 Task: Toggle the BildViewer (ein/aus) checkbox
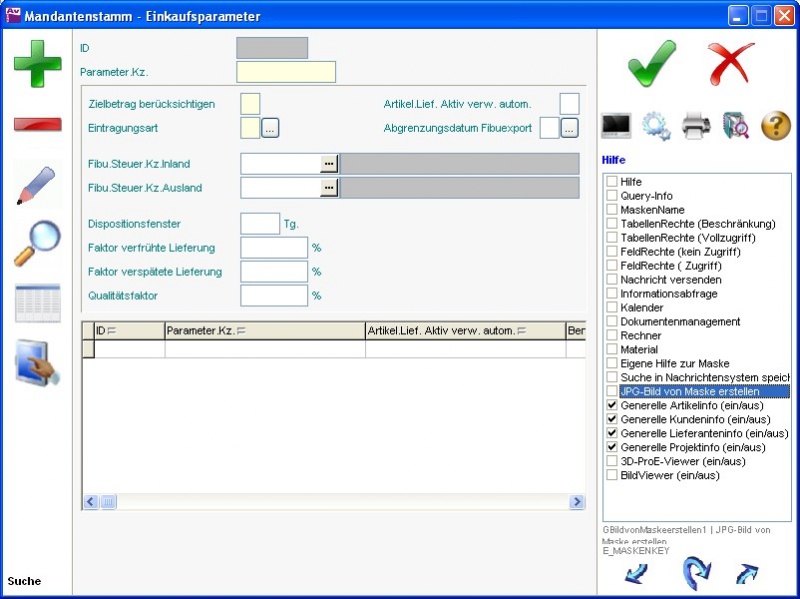click(x=612, y=476)
